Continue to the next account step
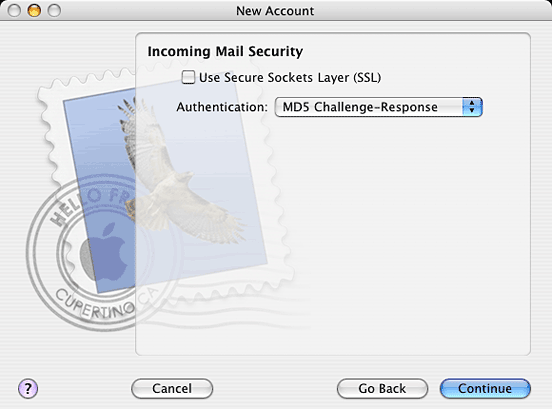552x409 pixels. coord(485,389)
